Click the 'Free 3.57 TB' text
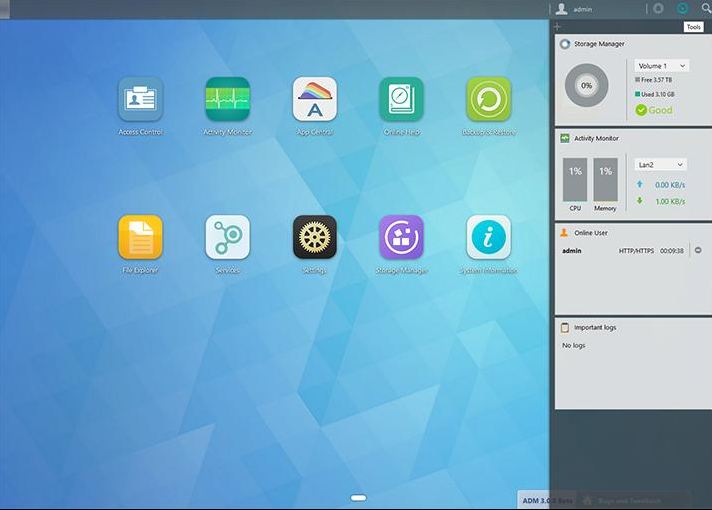The image size is (712, 510). [x=656, y=80]
